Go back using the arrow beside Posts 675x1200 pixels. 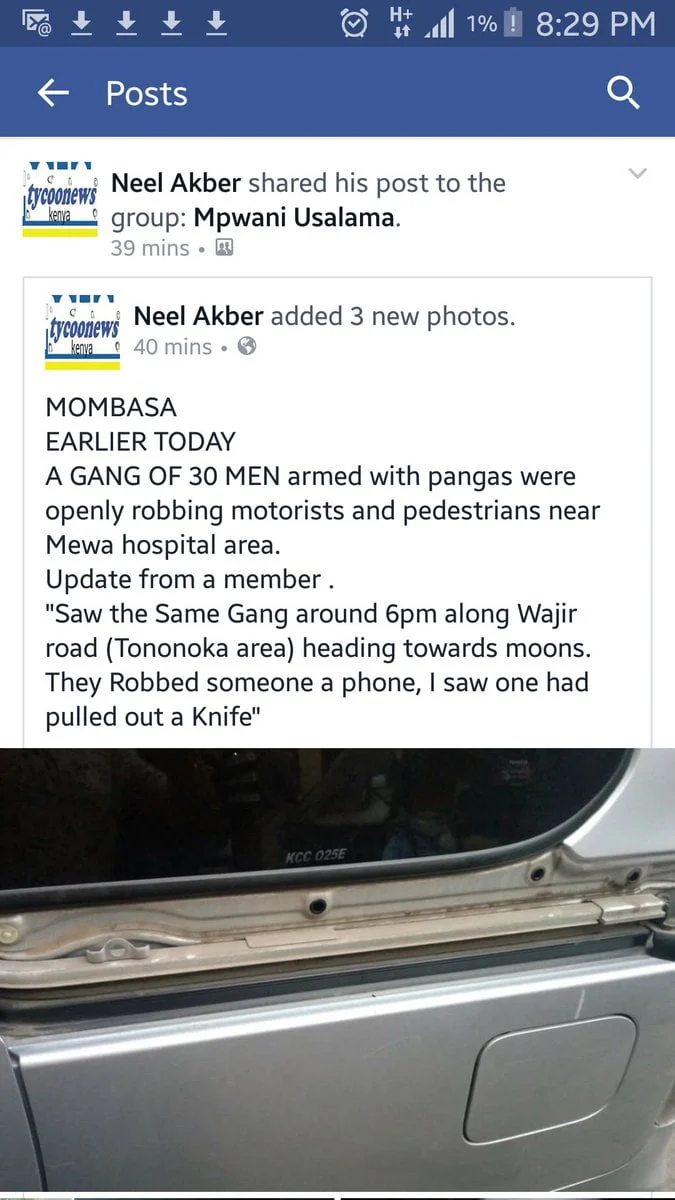coord(52,93)
